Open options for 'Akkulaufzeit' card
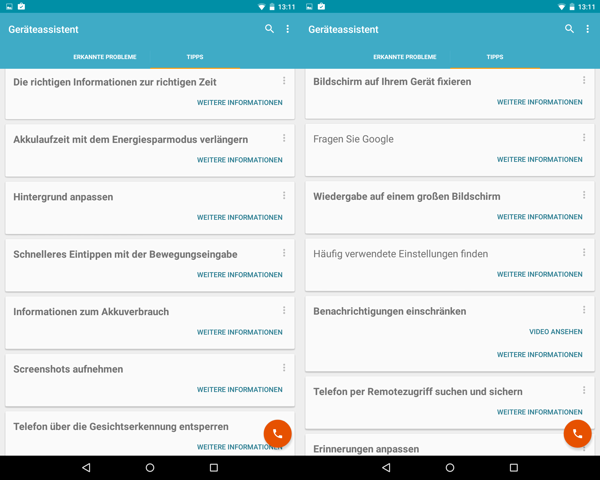 coord(284,138)
